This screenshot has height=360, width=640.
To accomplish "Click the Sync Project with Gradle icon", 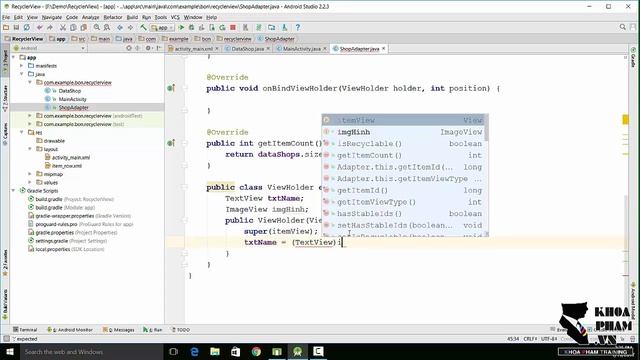I will coord(259,27).
